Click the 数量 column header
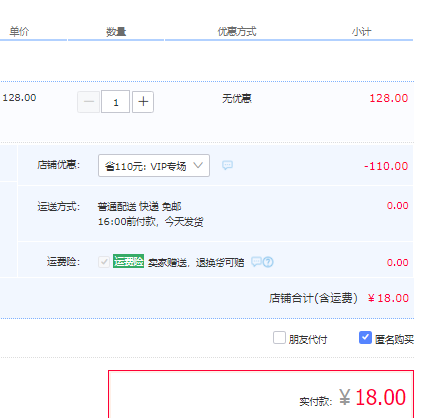 click(116, 32)
